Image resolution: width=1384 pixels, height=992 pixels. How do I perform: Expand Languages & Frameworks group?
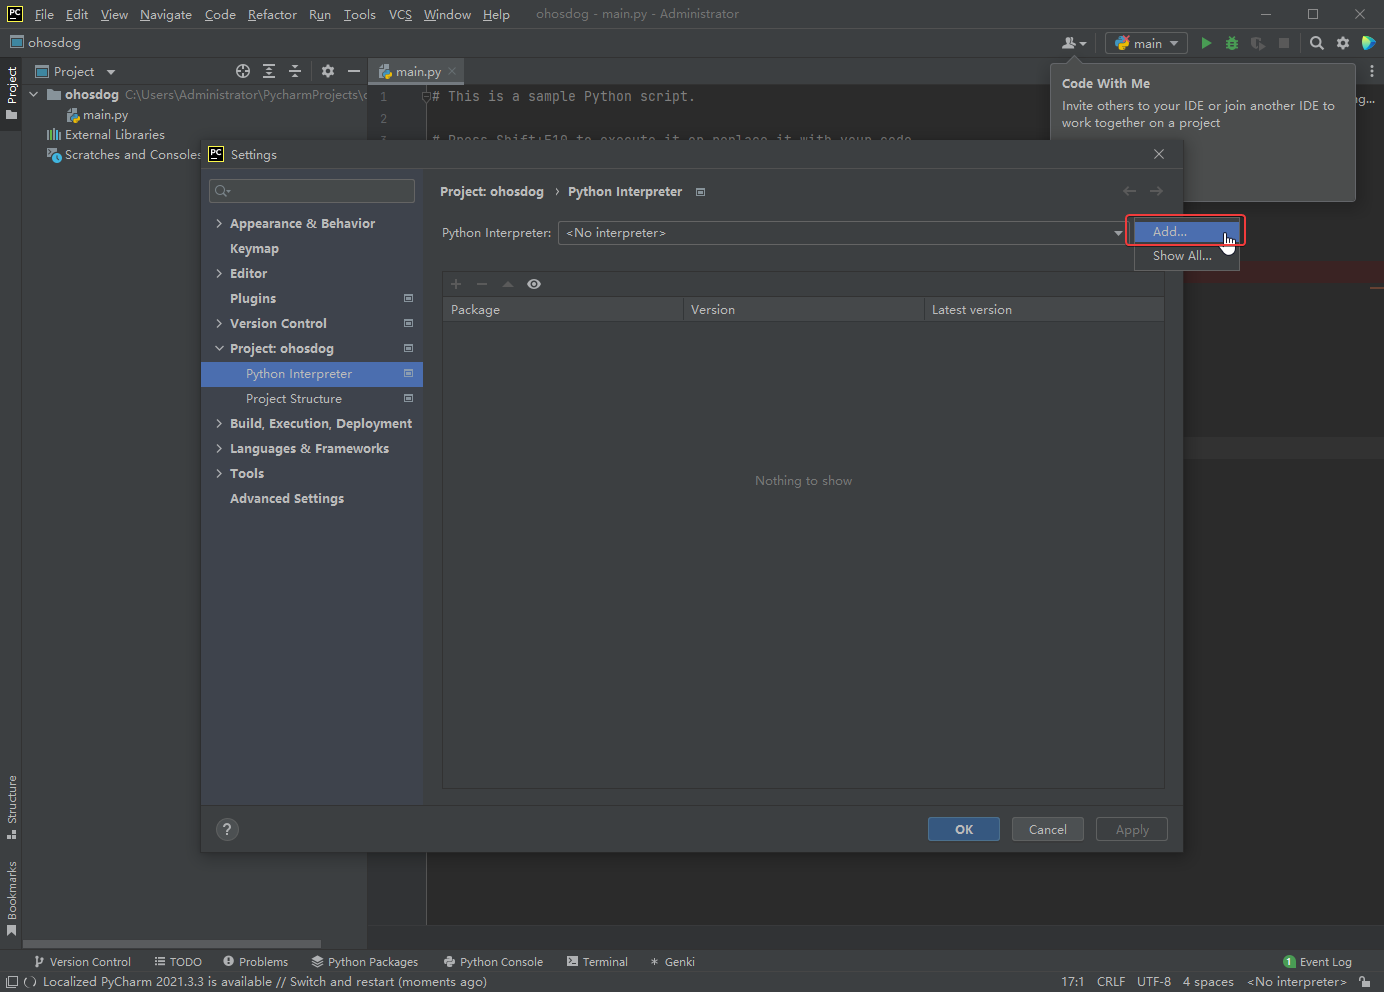[219, 448]
